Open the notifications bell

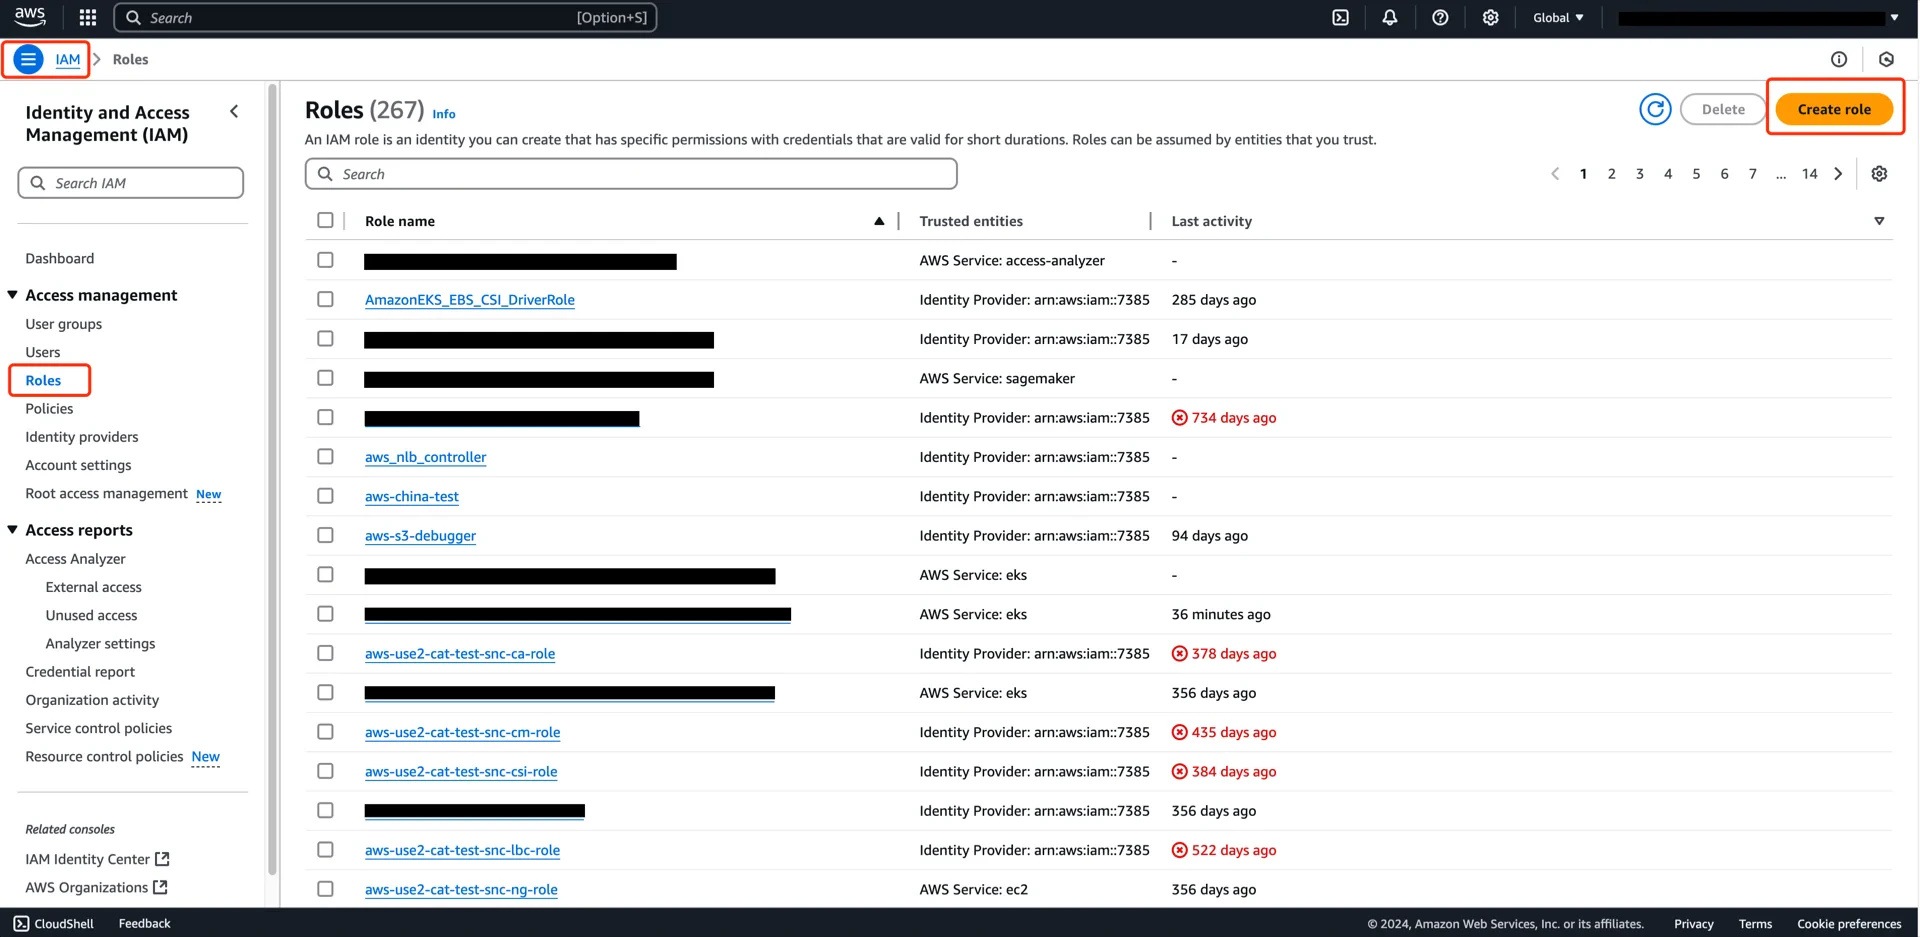point(1390,17)
